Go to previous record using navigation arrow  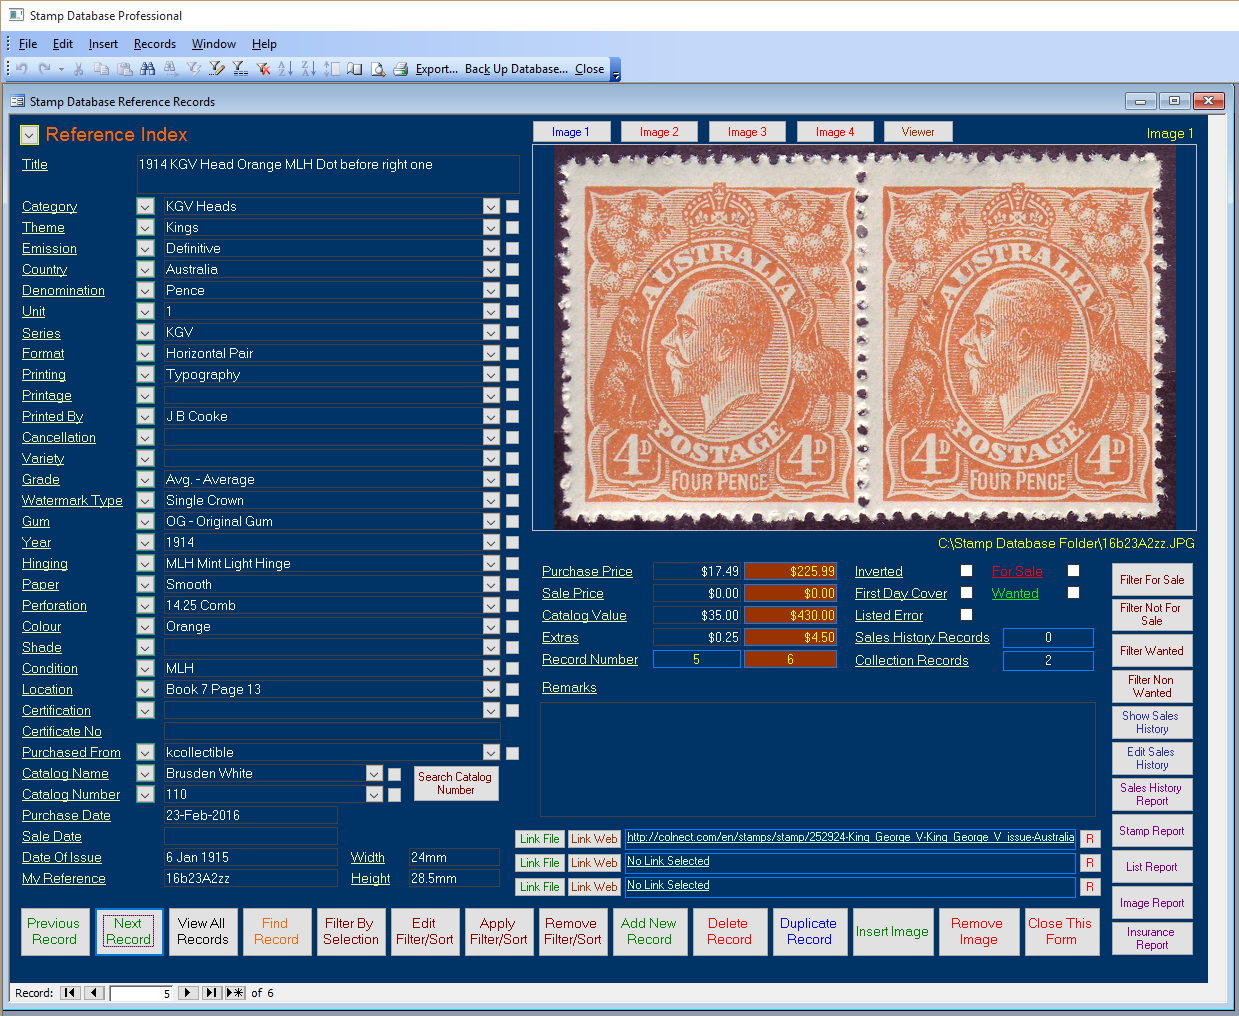pos(94,993)
